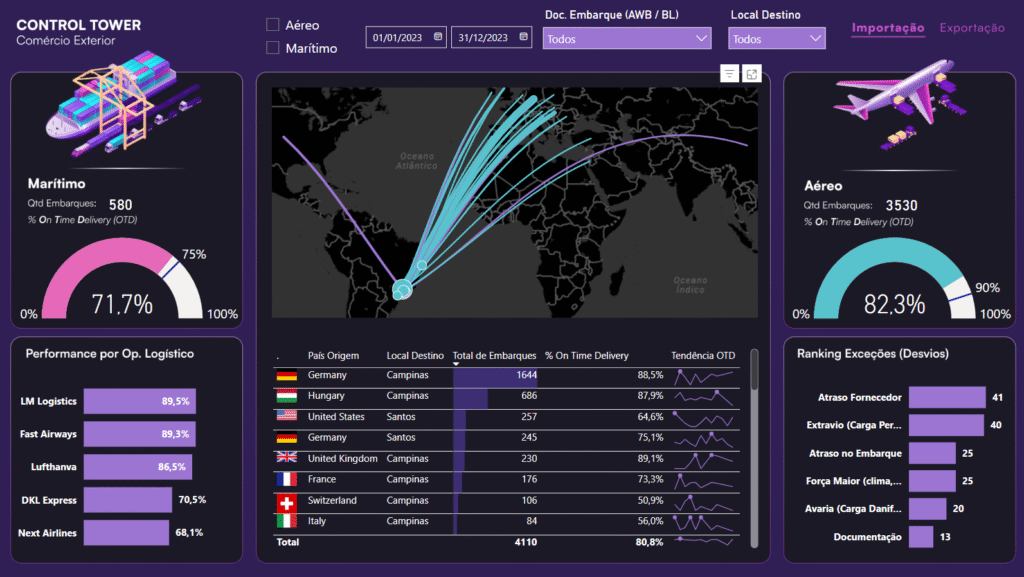Enable the Aéreo checkbox
The width and height of the screenshot is (1024, 577).
click(x=273, y=25)
